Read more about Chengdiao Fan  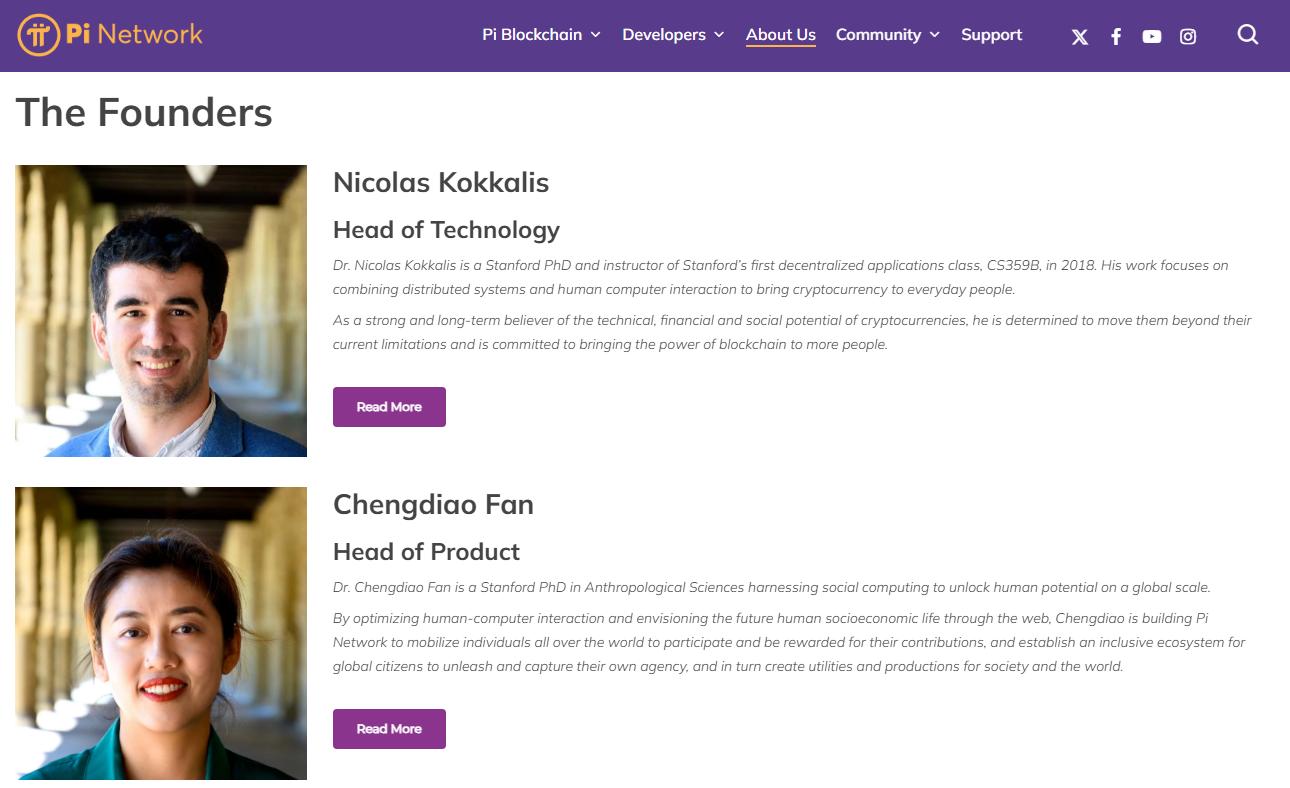click(389, 729)
